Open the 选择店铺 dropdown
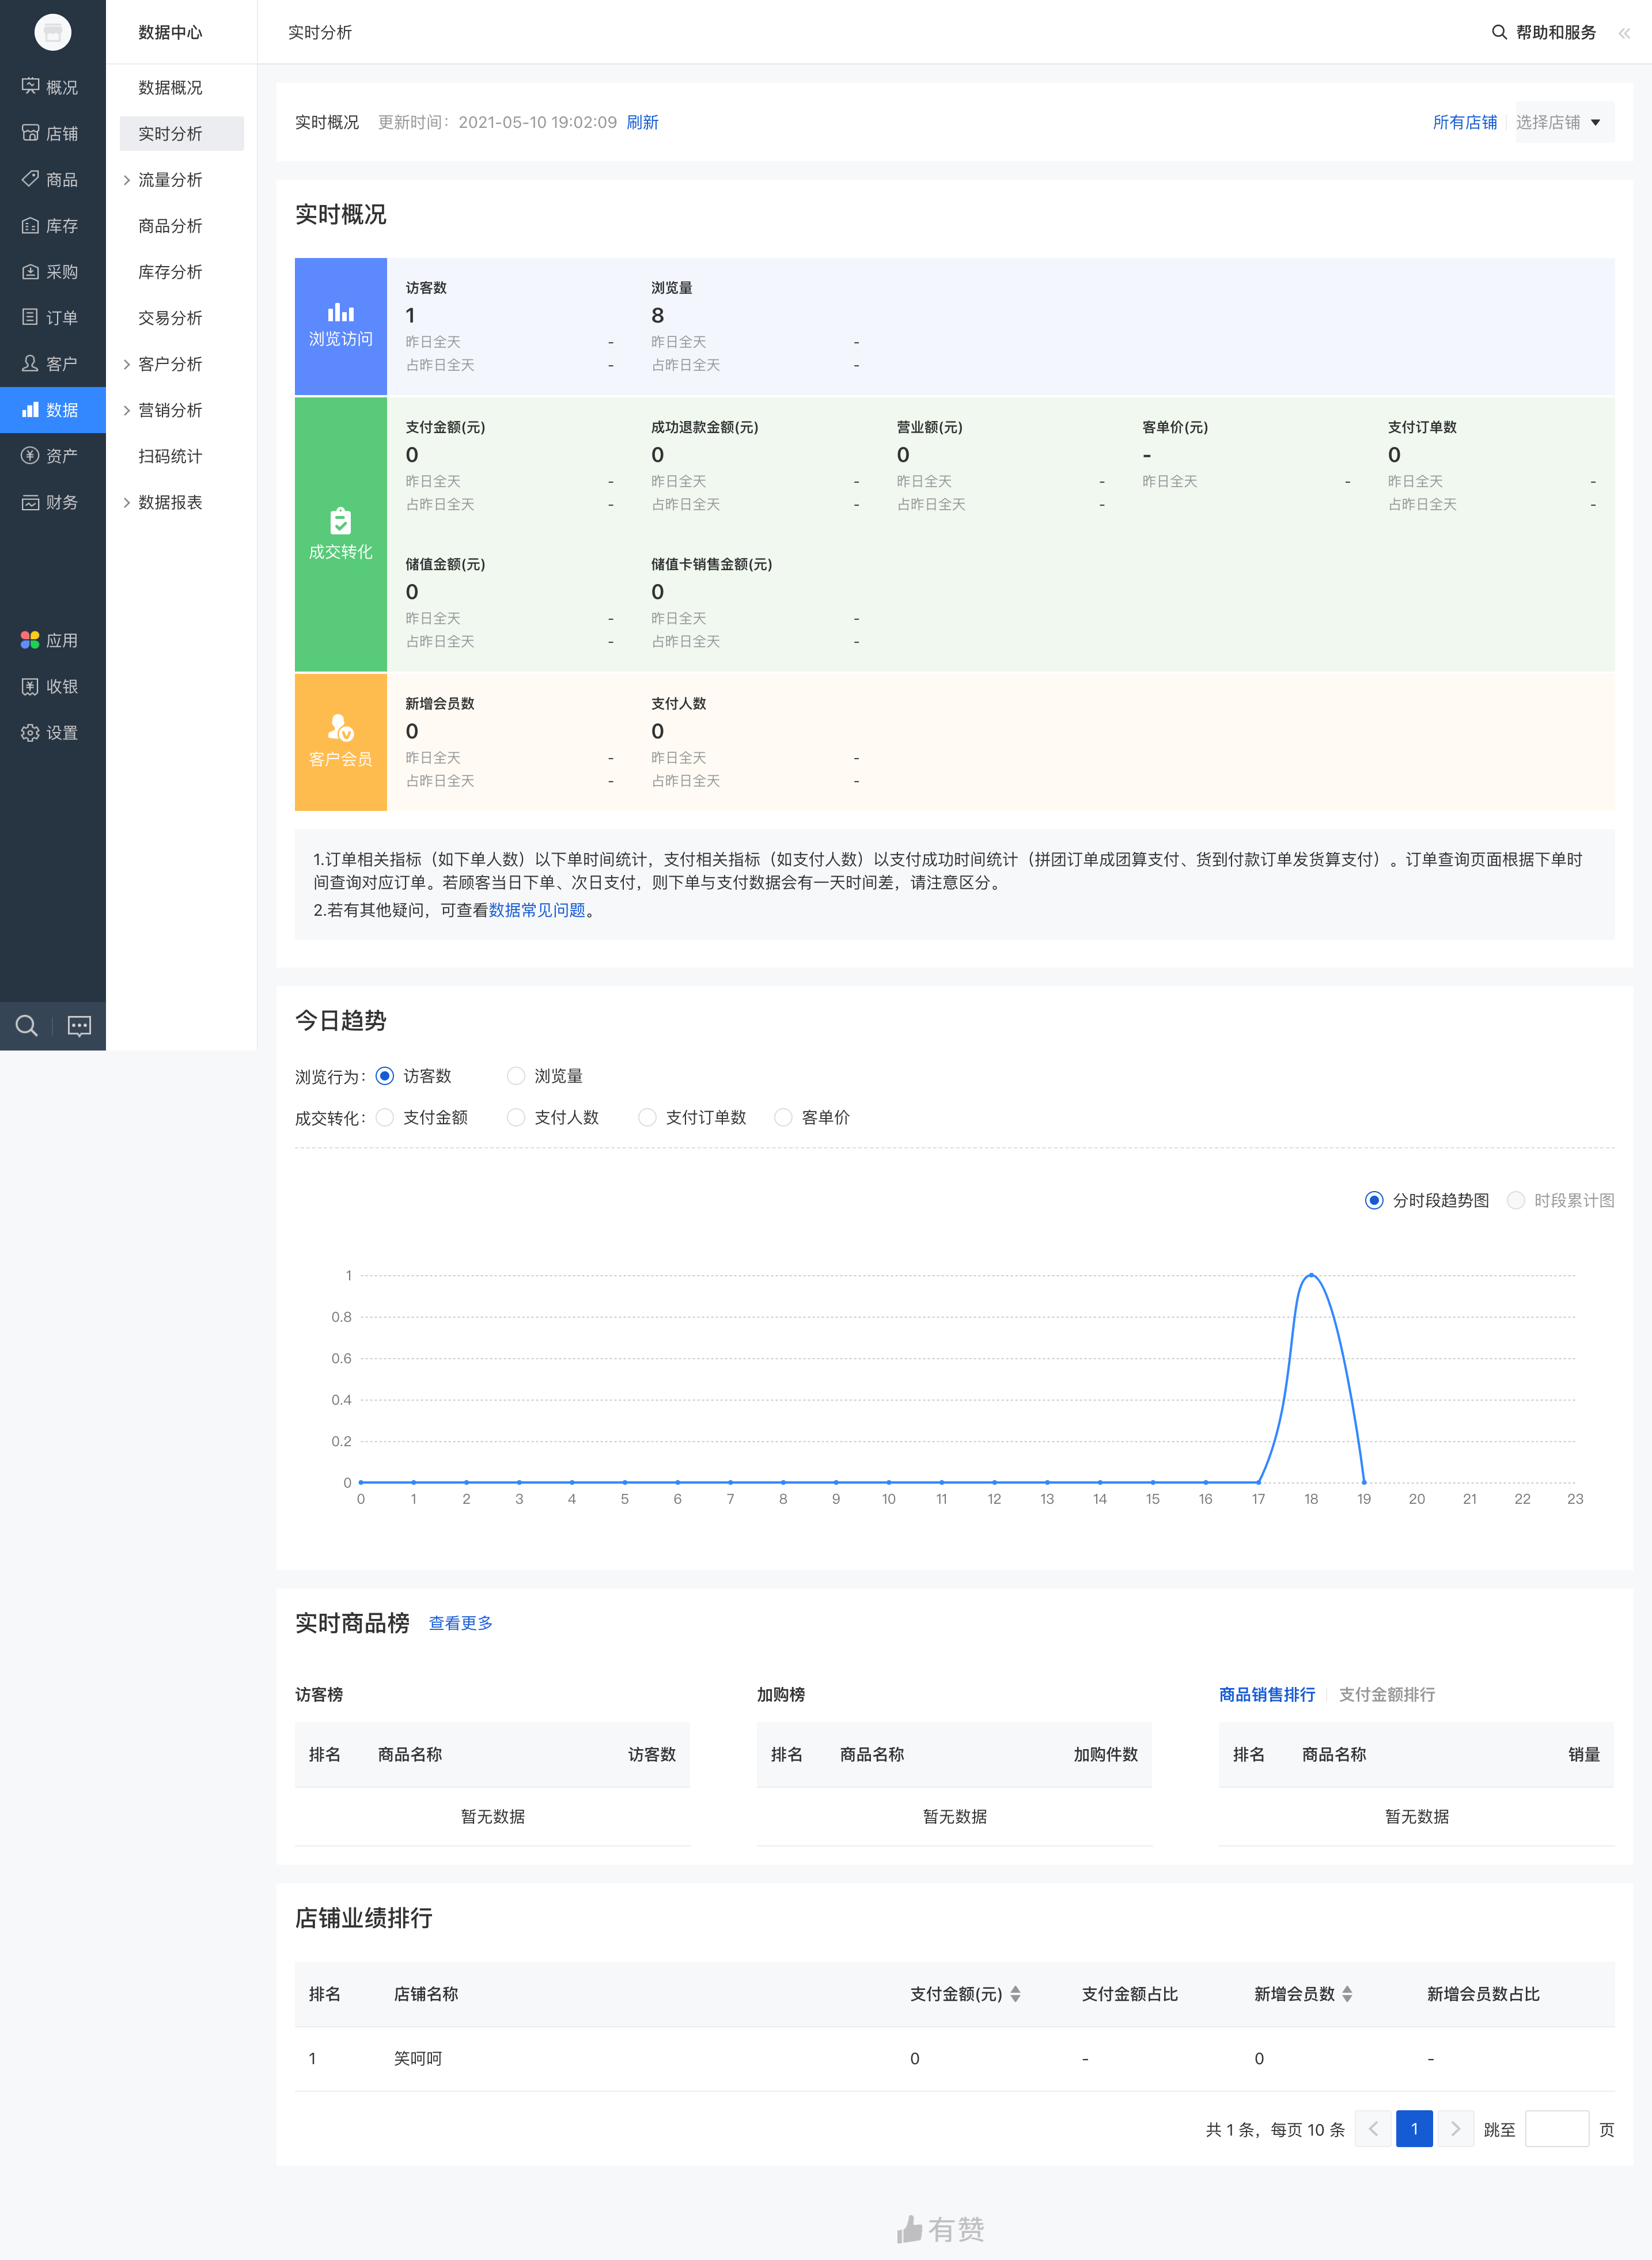1652x2260 pixels. pos(1563,122)
